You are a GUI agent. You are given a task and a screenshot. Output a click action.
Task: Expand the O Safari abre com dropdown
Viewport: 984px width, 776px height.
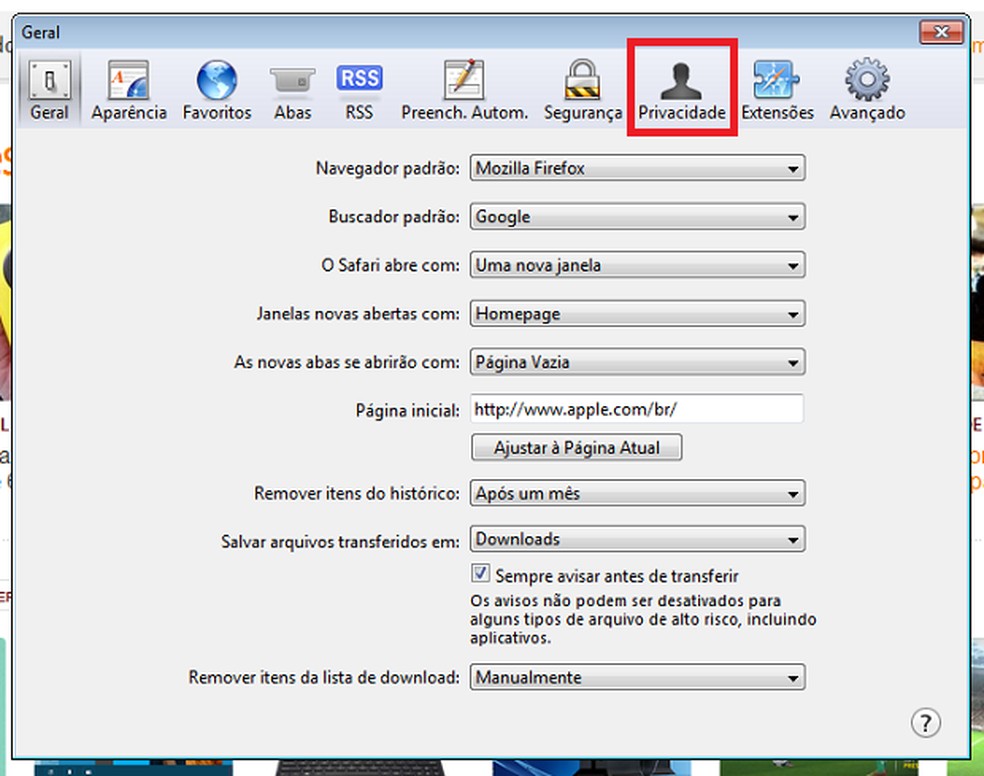click(638, 265)
